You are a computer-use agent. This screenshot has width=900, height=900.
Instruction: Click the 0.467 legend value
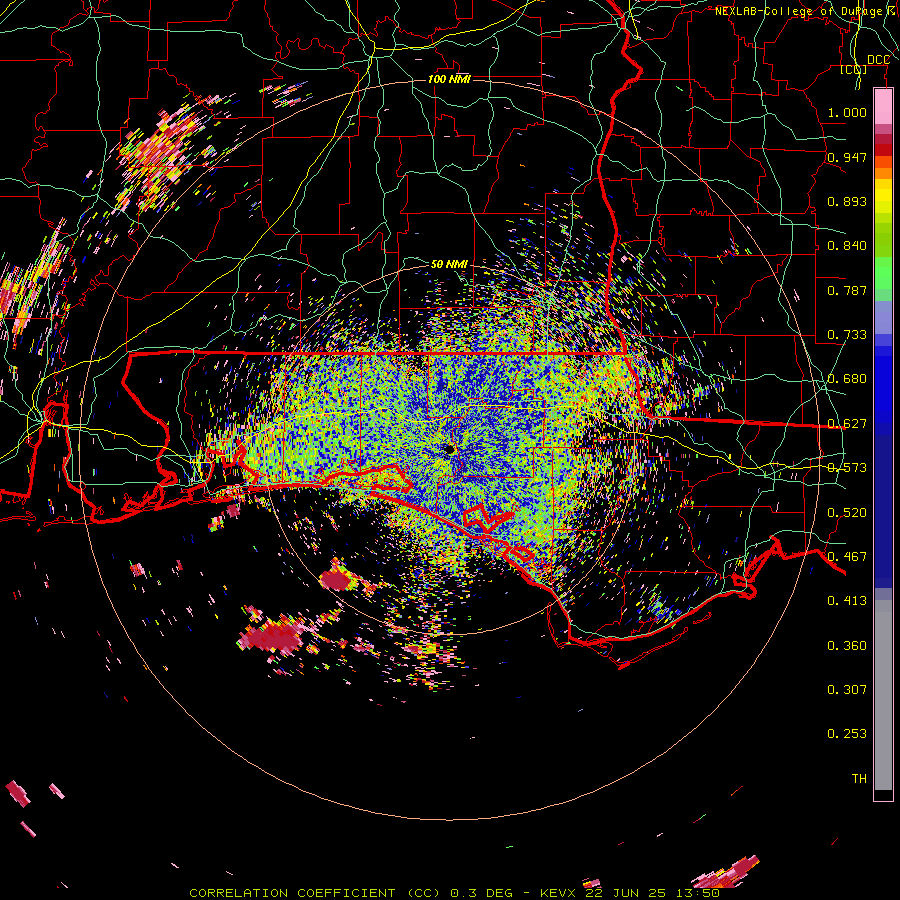847,557
